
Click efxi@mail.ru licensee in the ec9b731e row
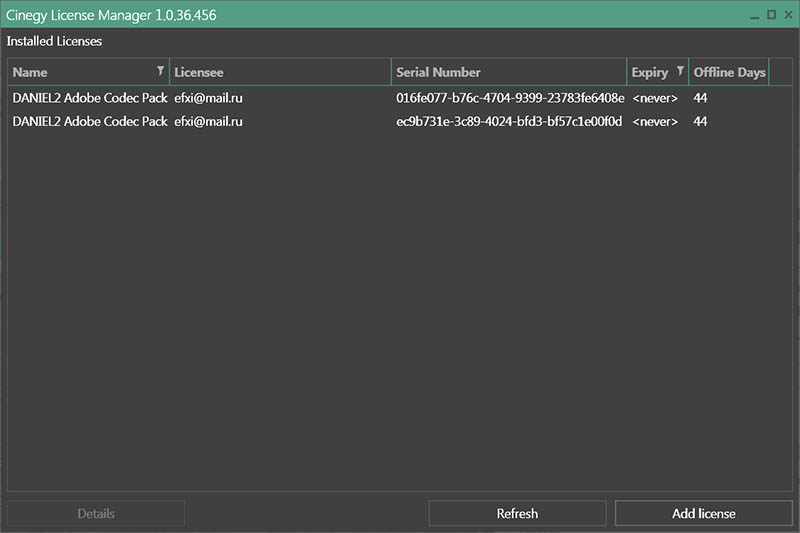(208, 121)
